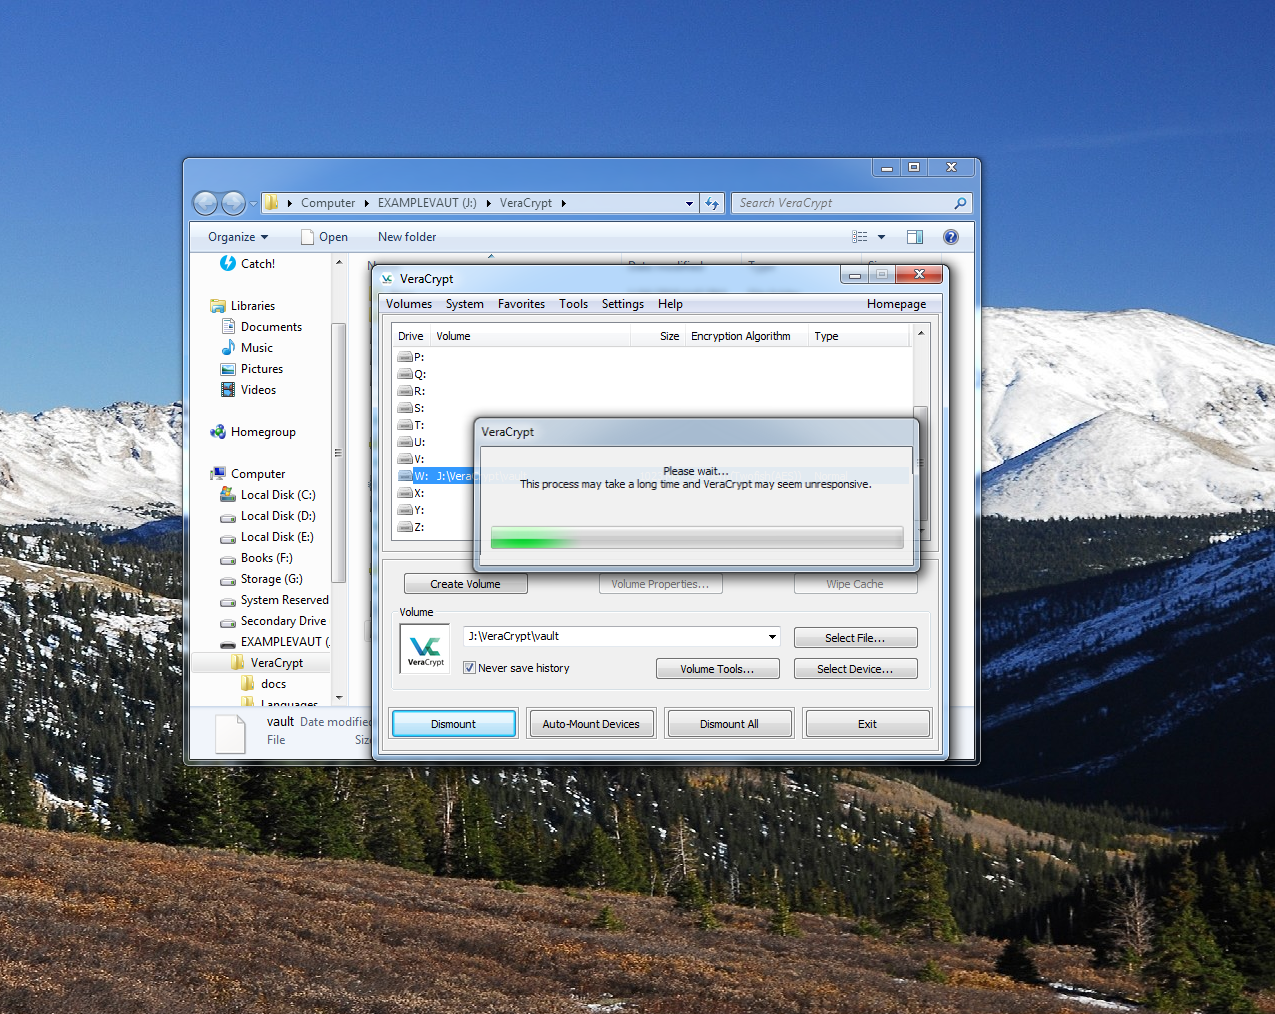Image resolution: width=1275 pixels, height=1014 pixels.
Task: Open Books (F:) drive in sidebar
Action: 256,558
